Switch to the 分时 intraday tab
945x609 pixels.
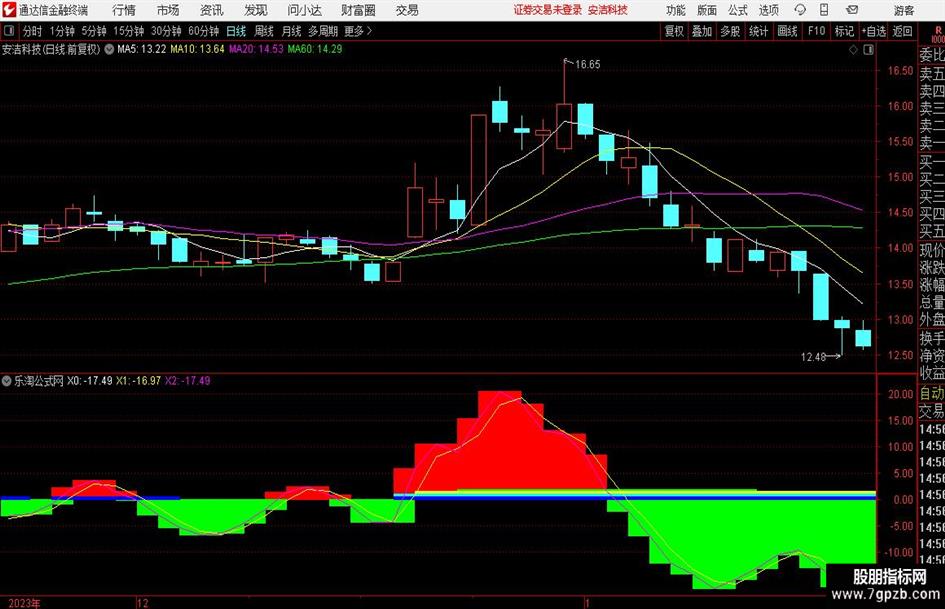point(33,31)
